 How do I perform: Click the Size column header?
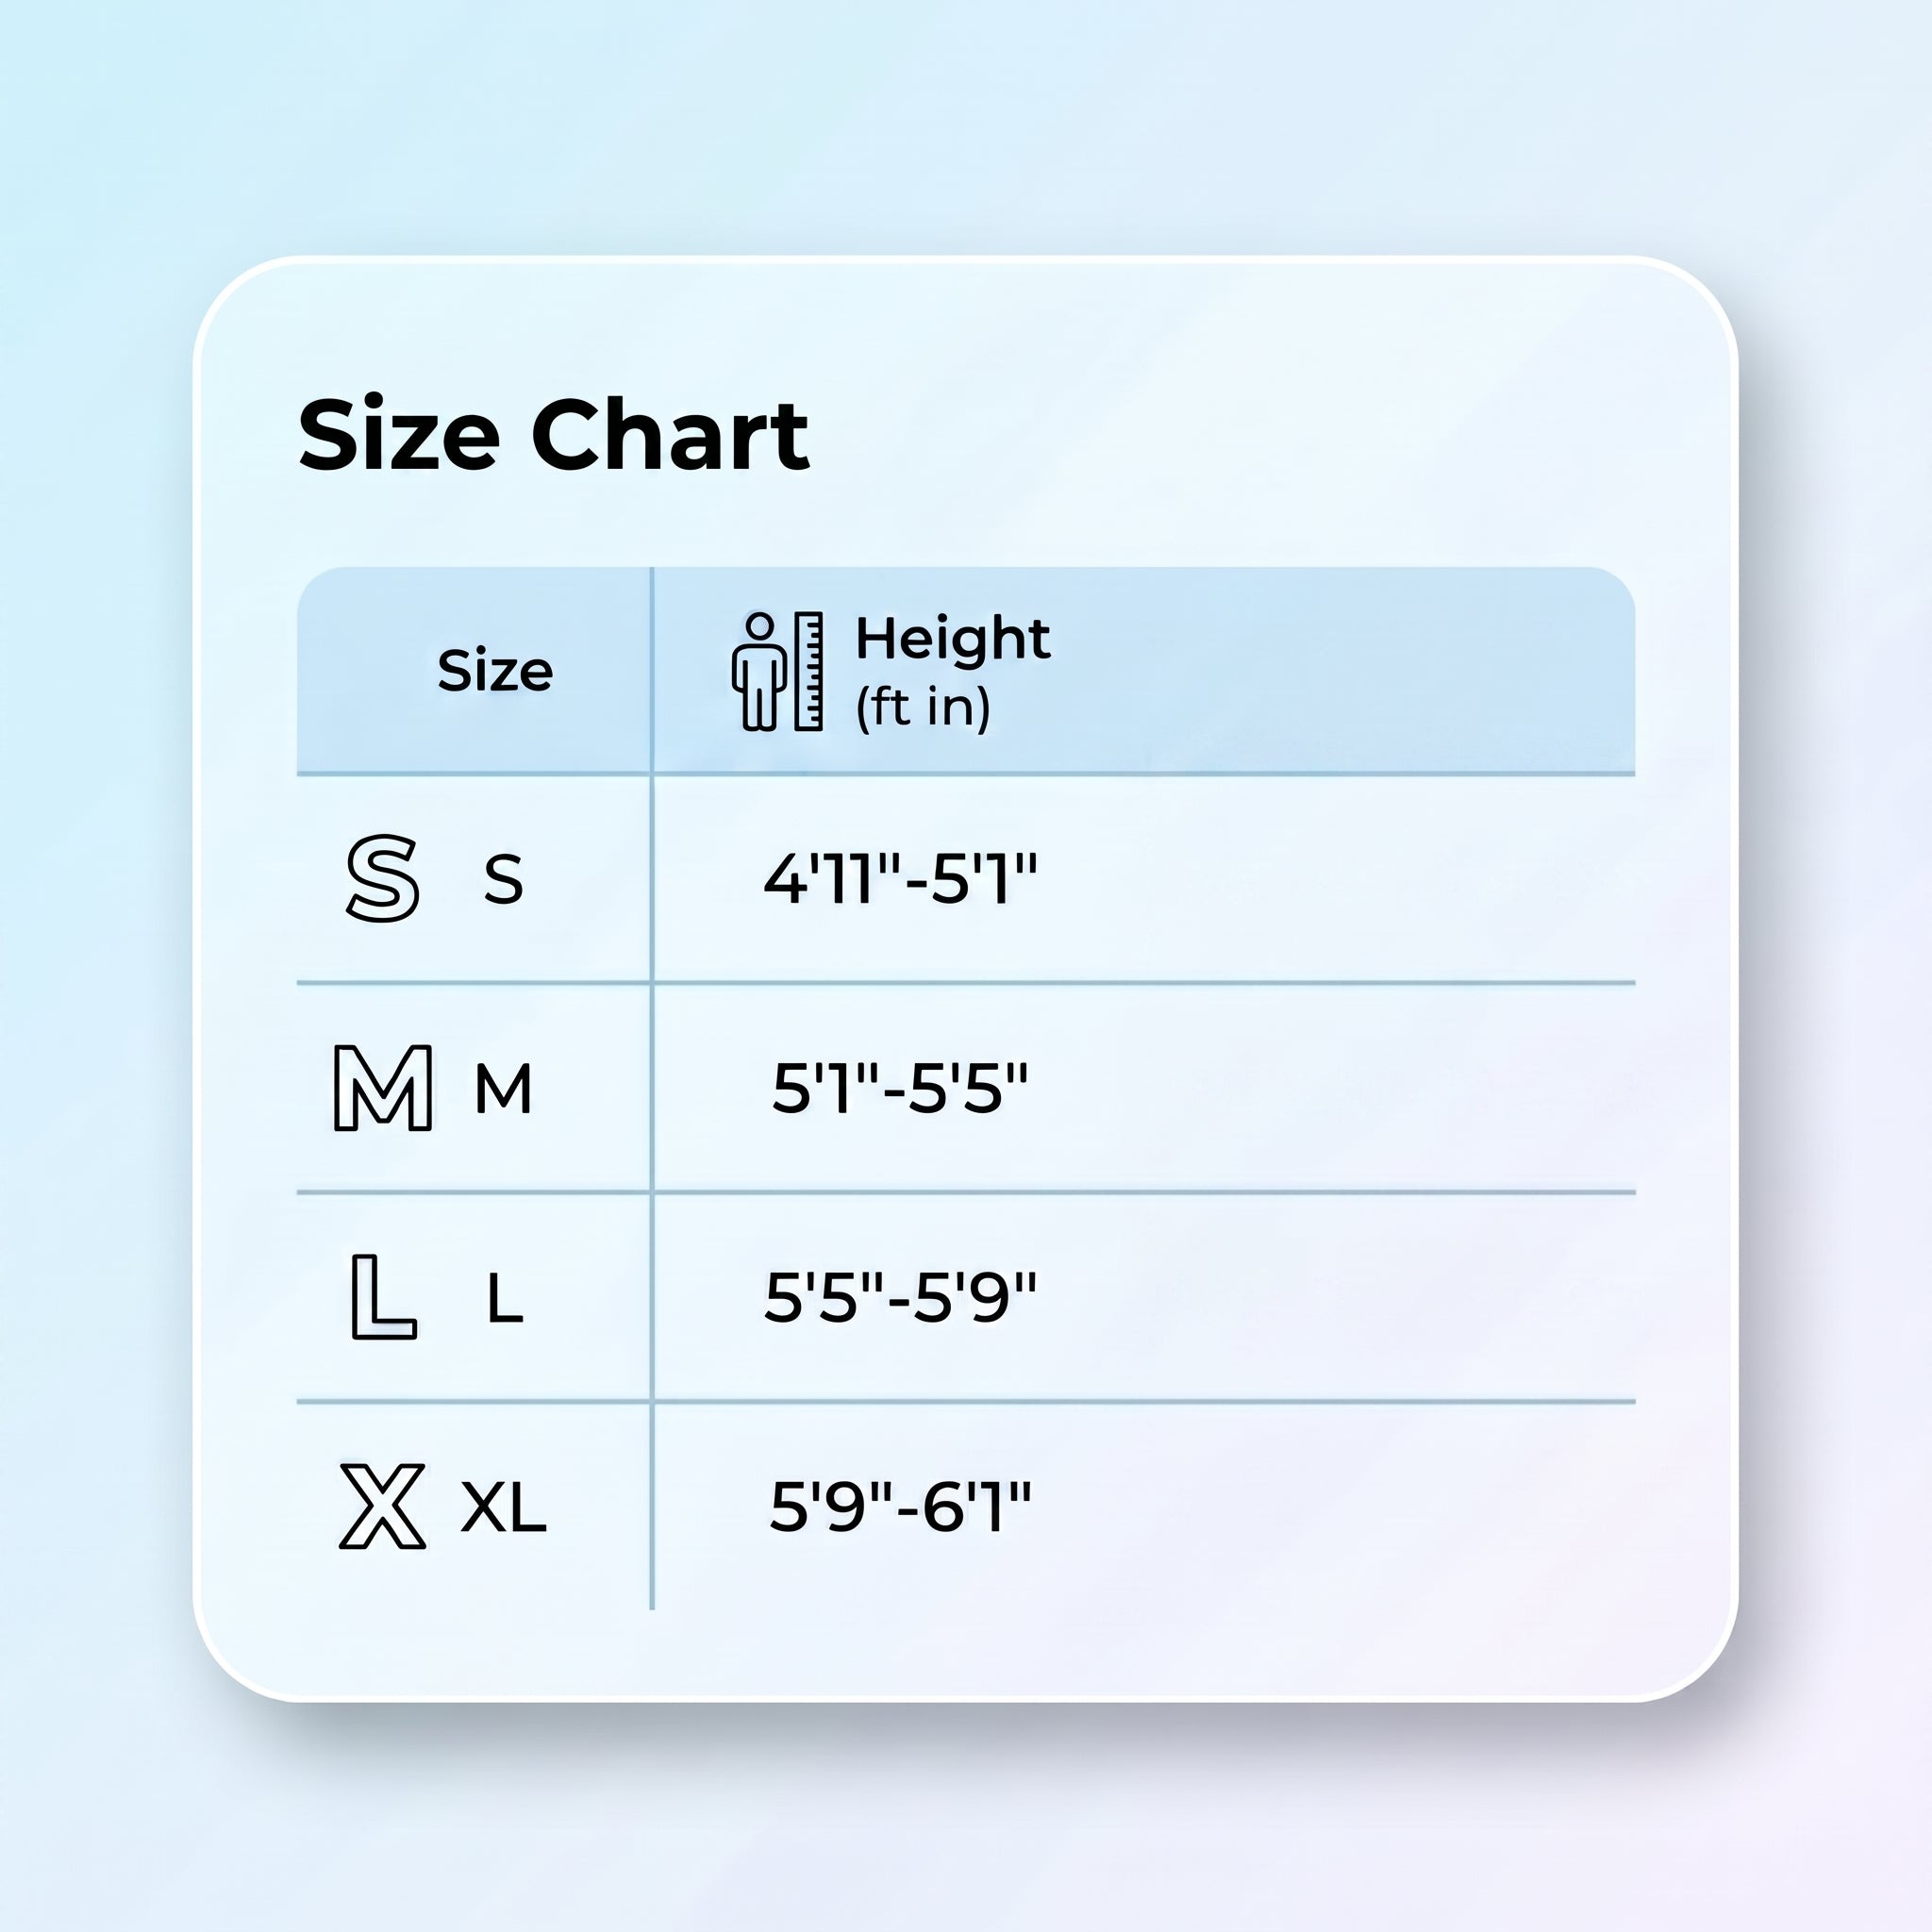click(495, 670)
